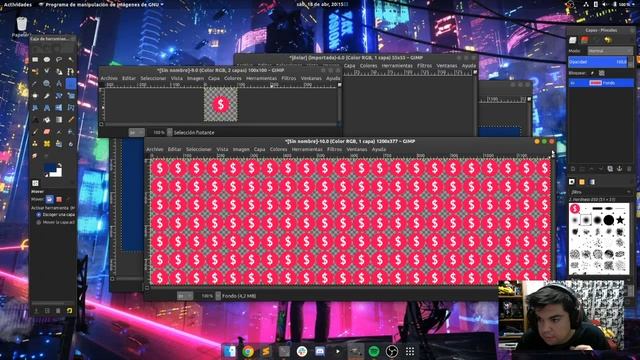Open OBS Studio from the dock
Screen dimensions: 640x360
(391, 351)
